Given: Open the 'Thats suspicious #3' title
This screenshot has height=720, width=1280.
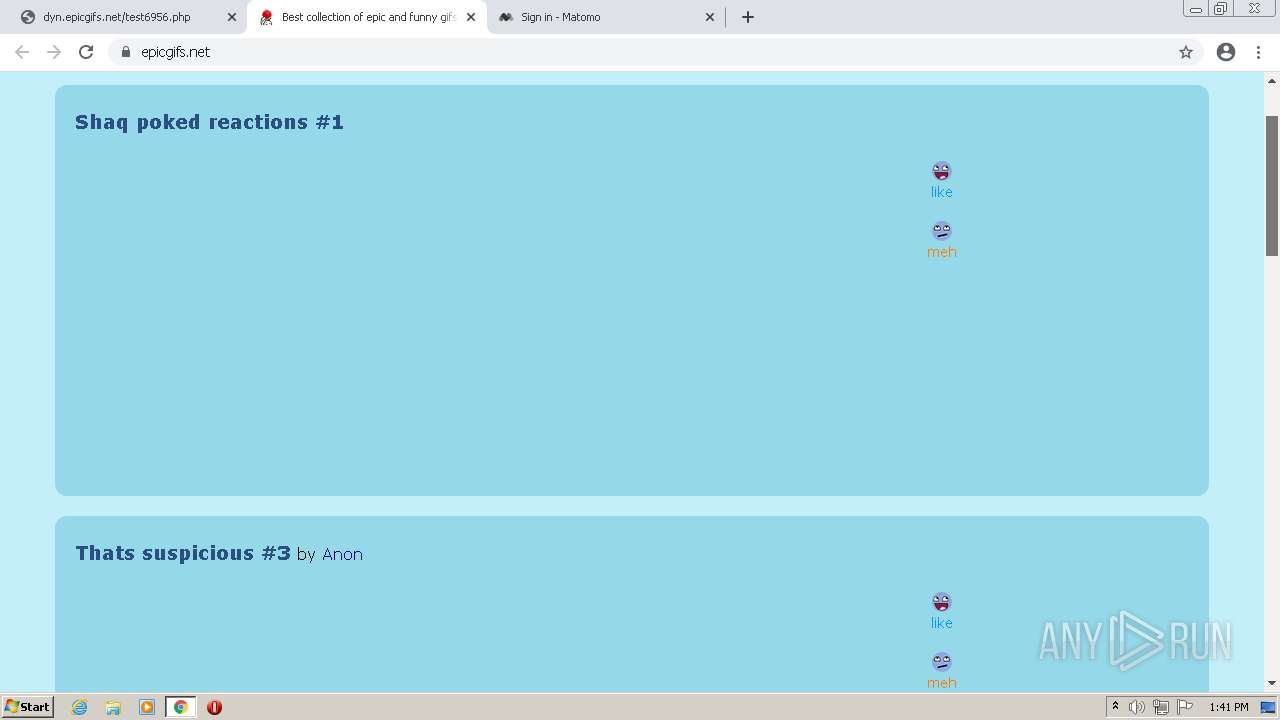Looking at the screenshot, I should pyautogui.click(x=183, y=553).
